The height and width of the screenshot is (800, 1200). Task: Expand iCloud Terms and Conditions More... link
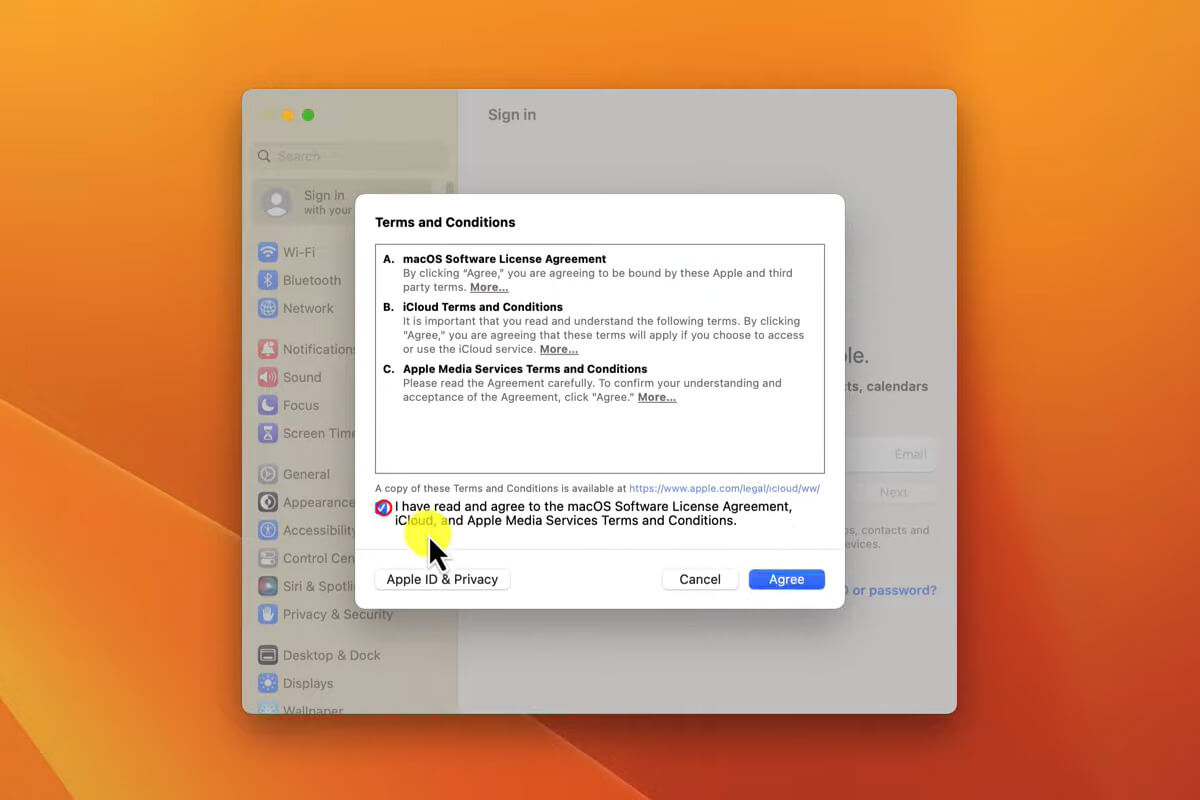click(559, 349)
